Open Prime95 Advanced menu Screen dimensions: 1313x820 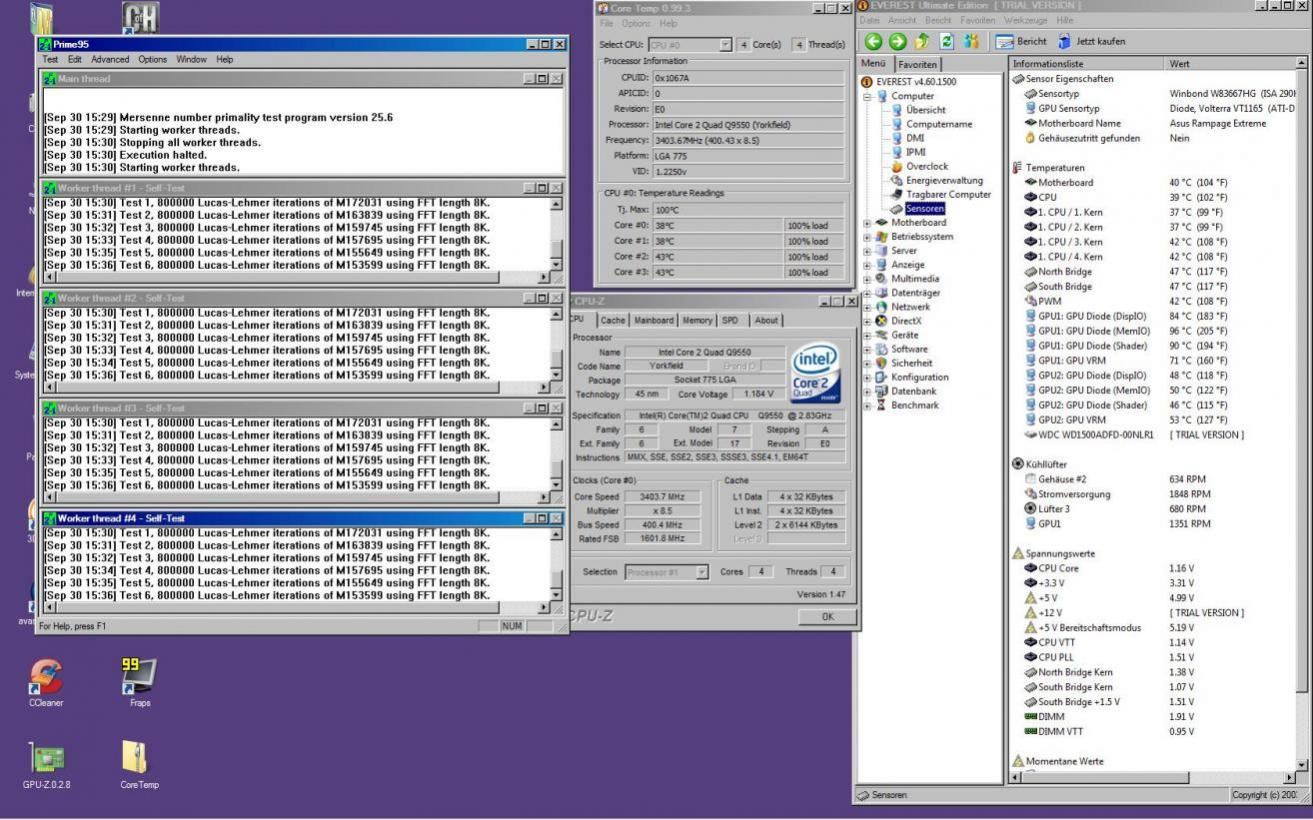[x=110, y=60]
